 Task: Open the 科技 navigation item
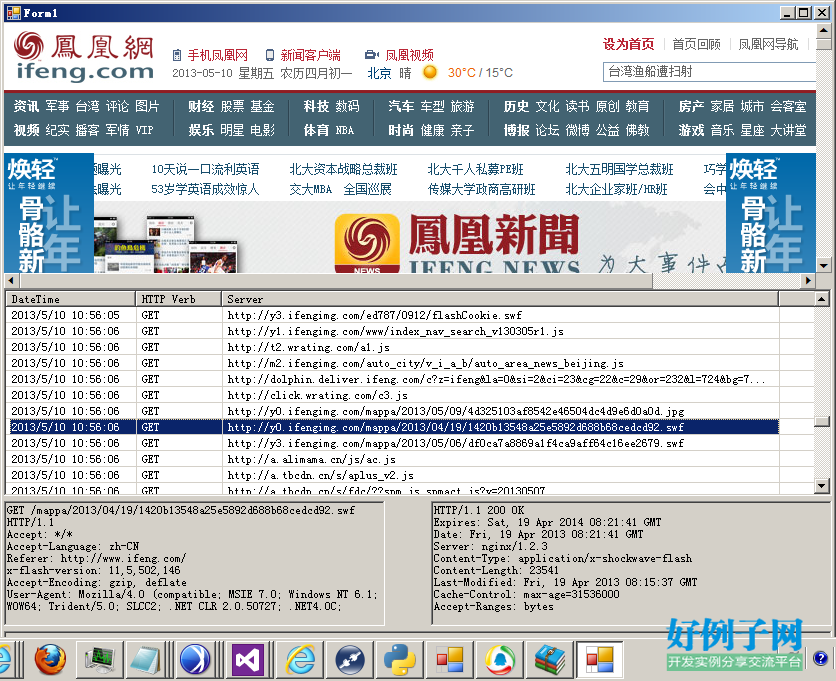click(316, 106)
